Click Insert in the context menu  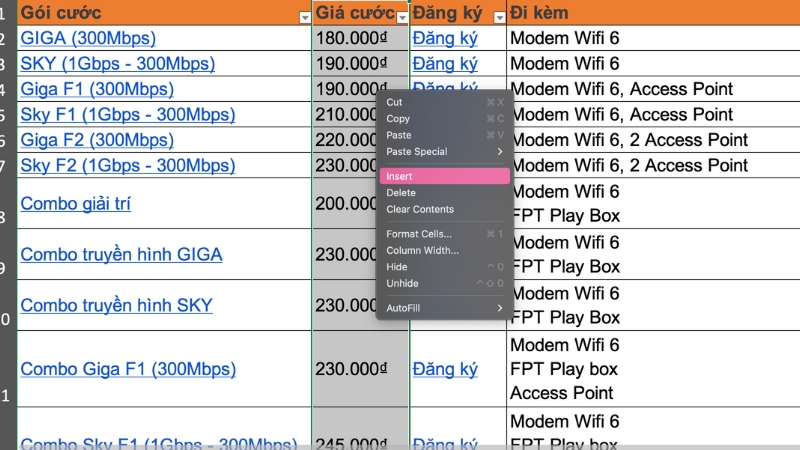pos(400,176)
